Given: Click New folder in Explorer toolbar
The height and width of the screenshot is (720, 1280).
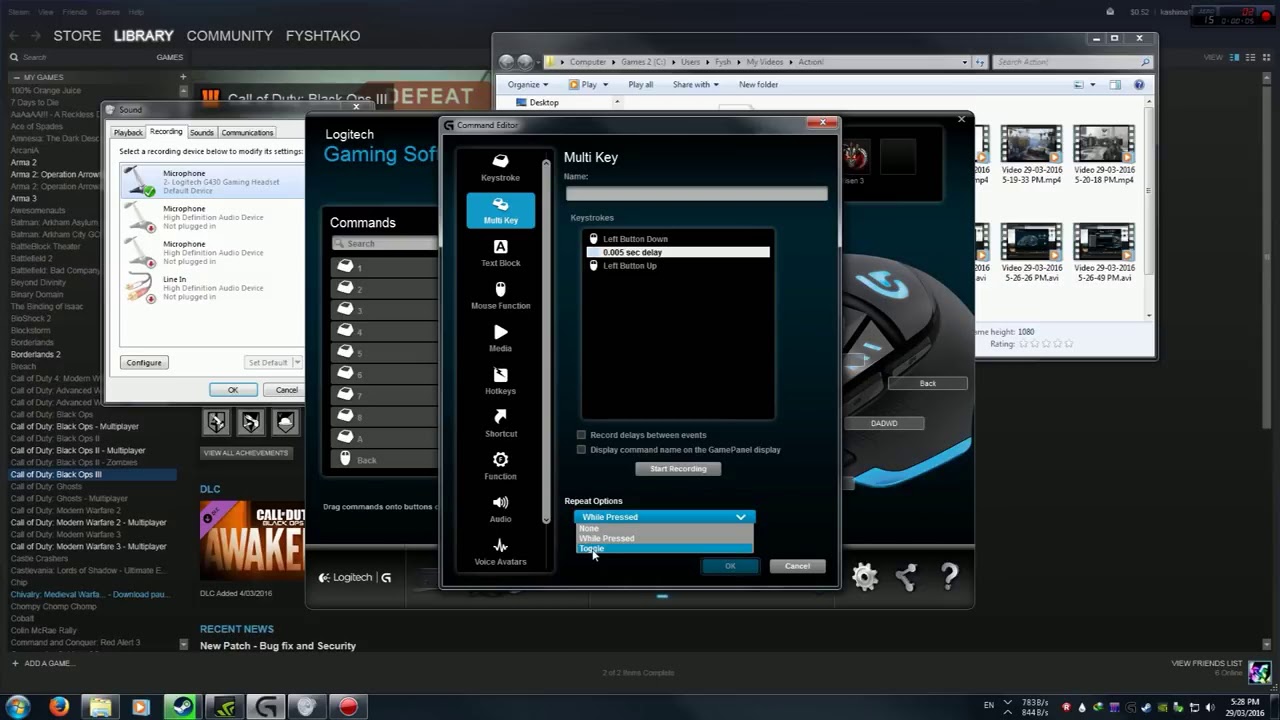Looking at the screenshot, I should pos(758,85).
